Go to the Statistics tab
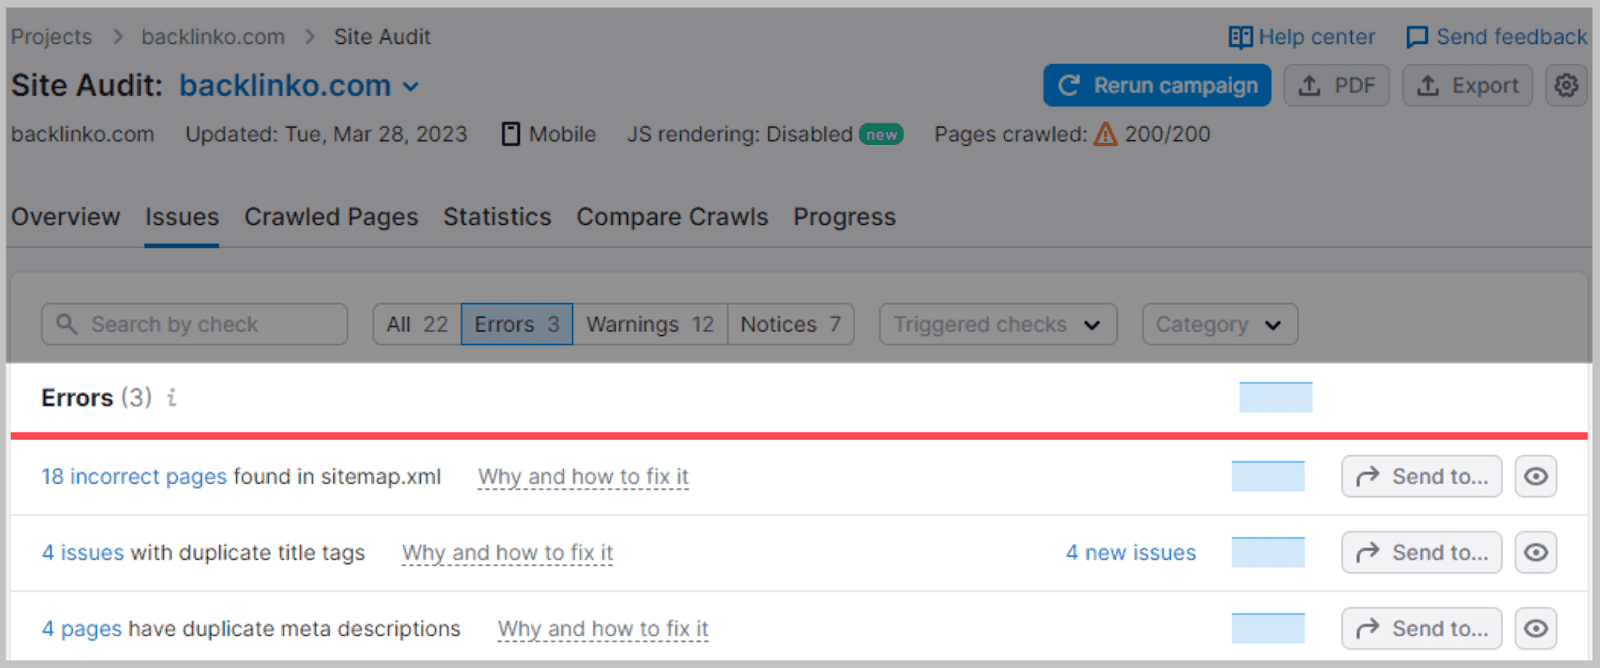Image resolution: width=1600 pixels, height=668 pixels. pyautogui.click(x=497, y=217)
